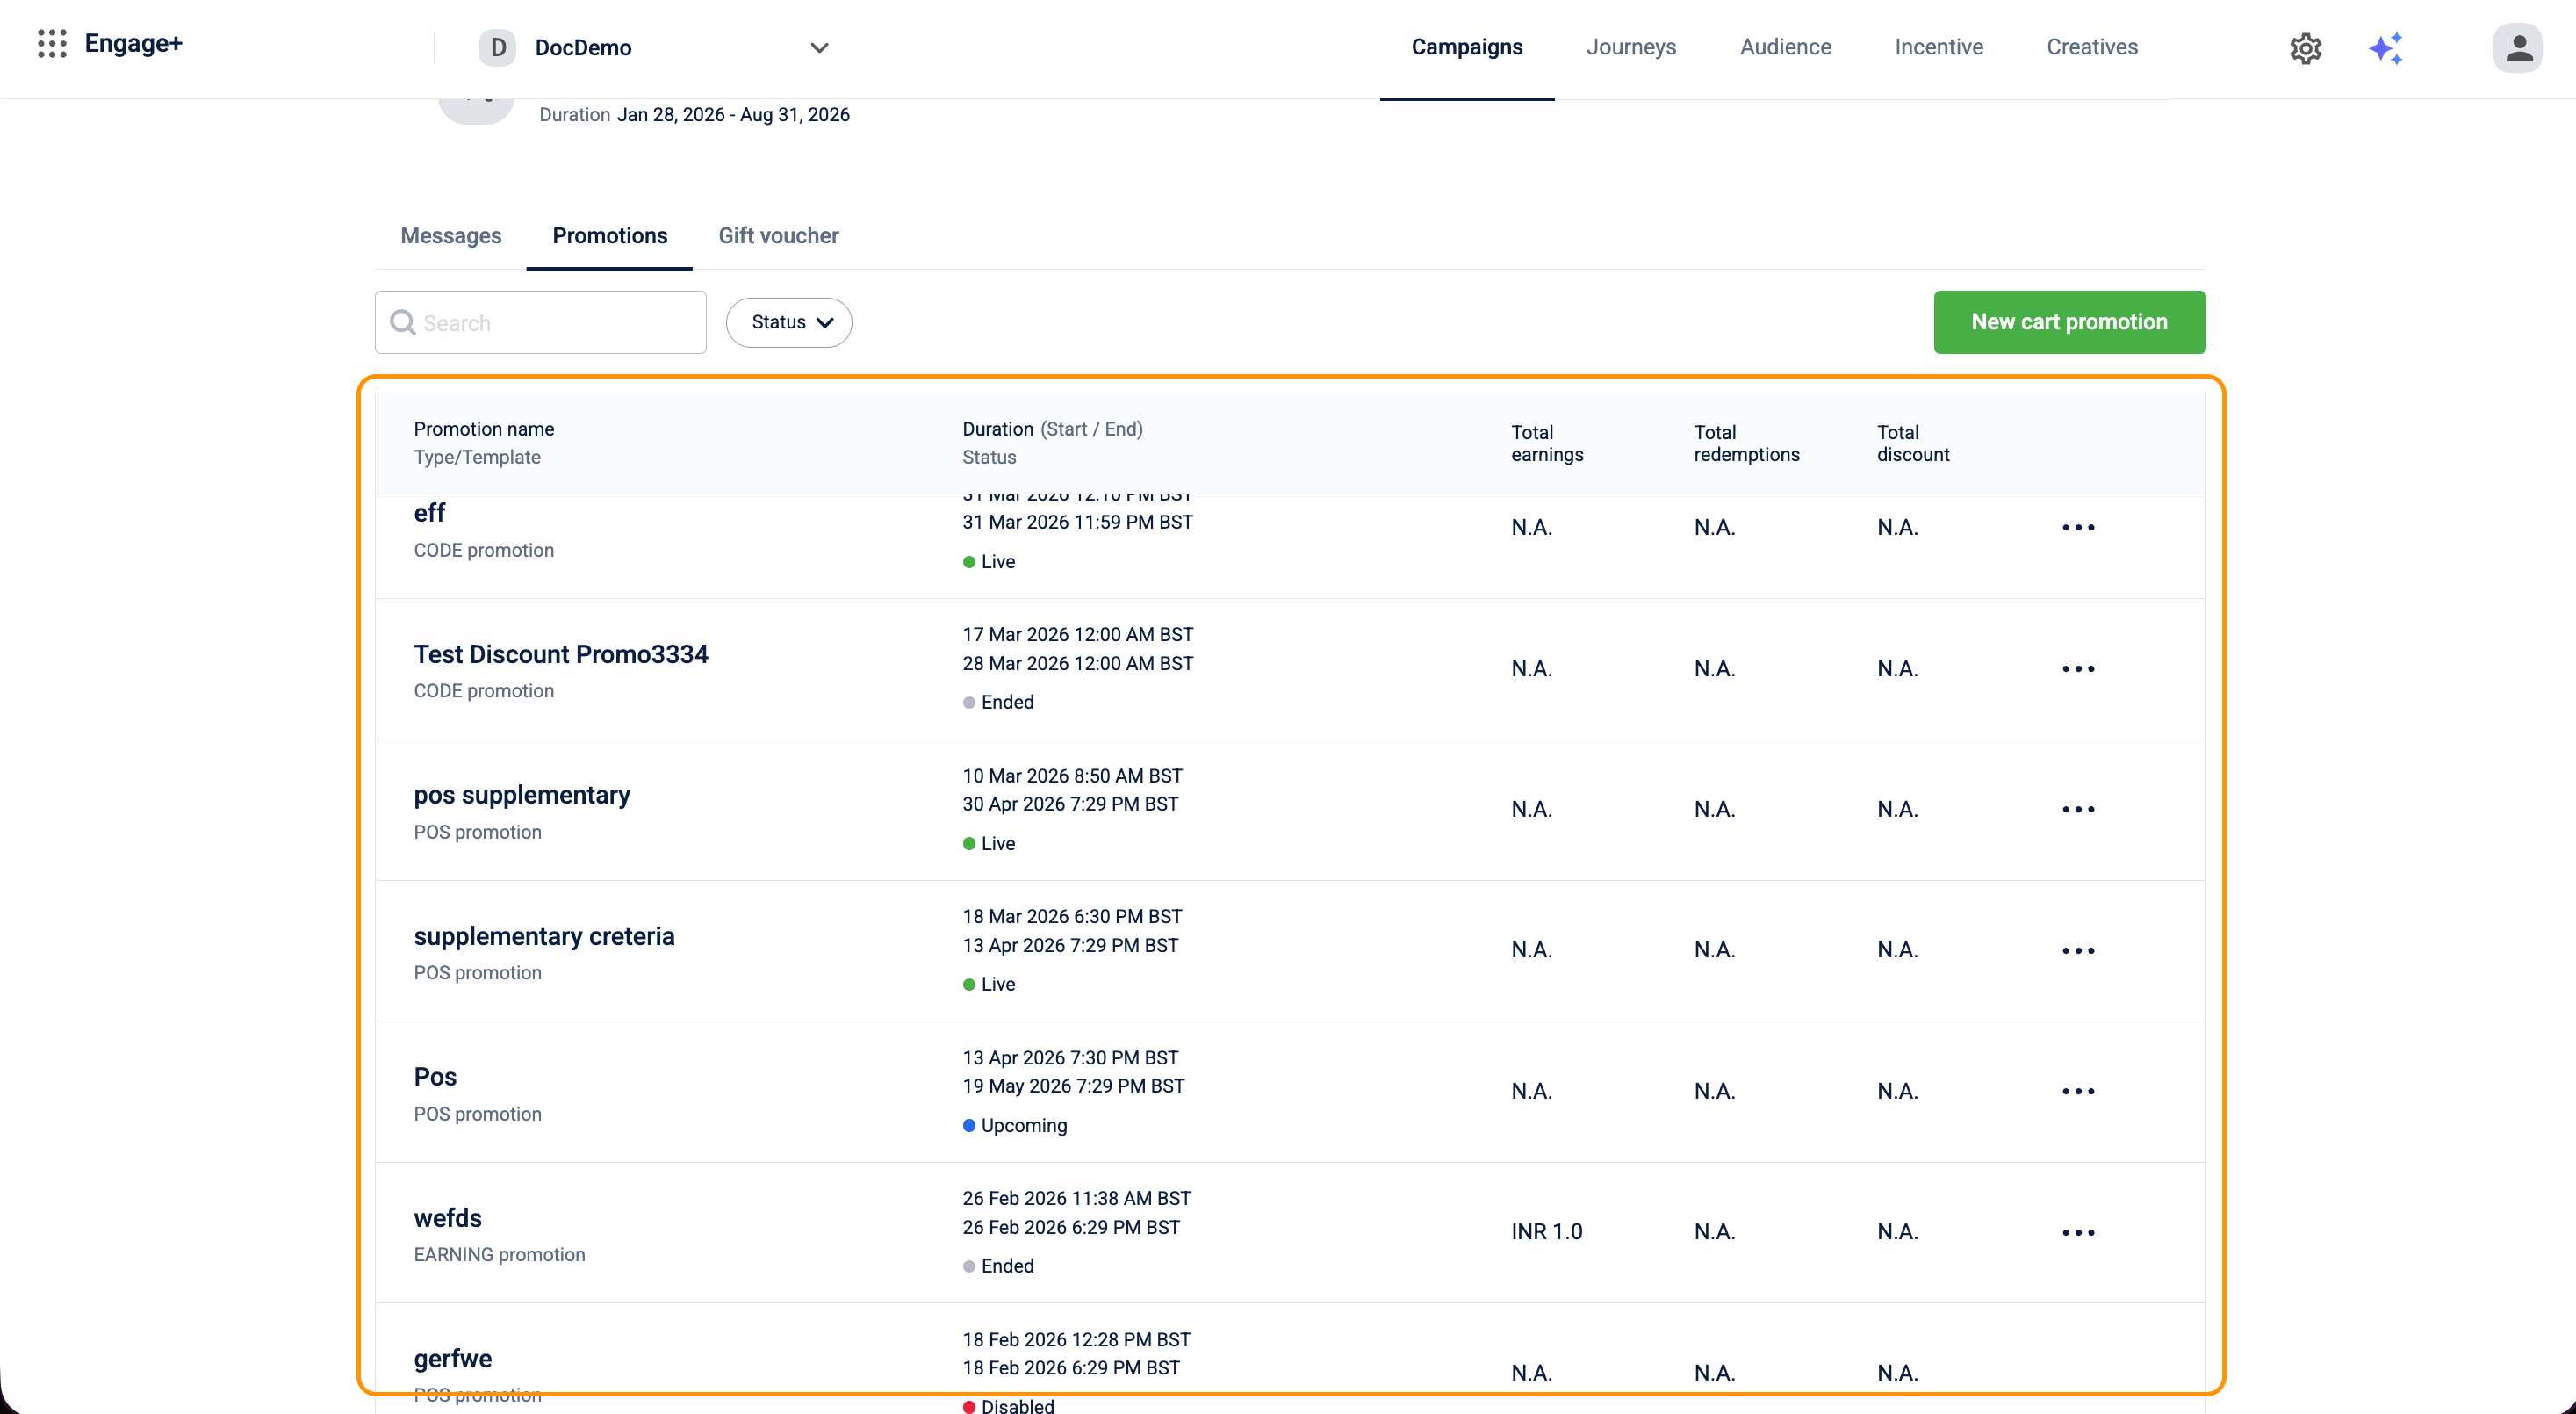
Task: Open the Test Discount Promo3334 promotion
Action: [x=561, y=654]
